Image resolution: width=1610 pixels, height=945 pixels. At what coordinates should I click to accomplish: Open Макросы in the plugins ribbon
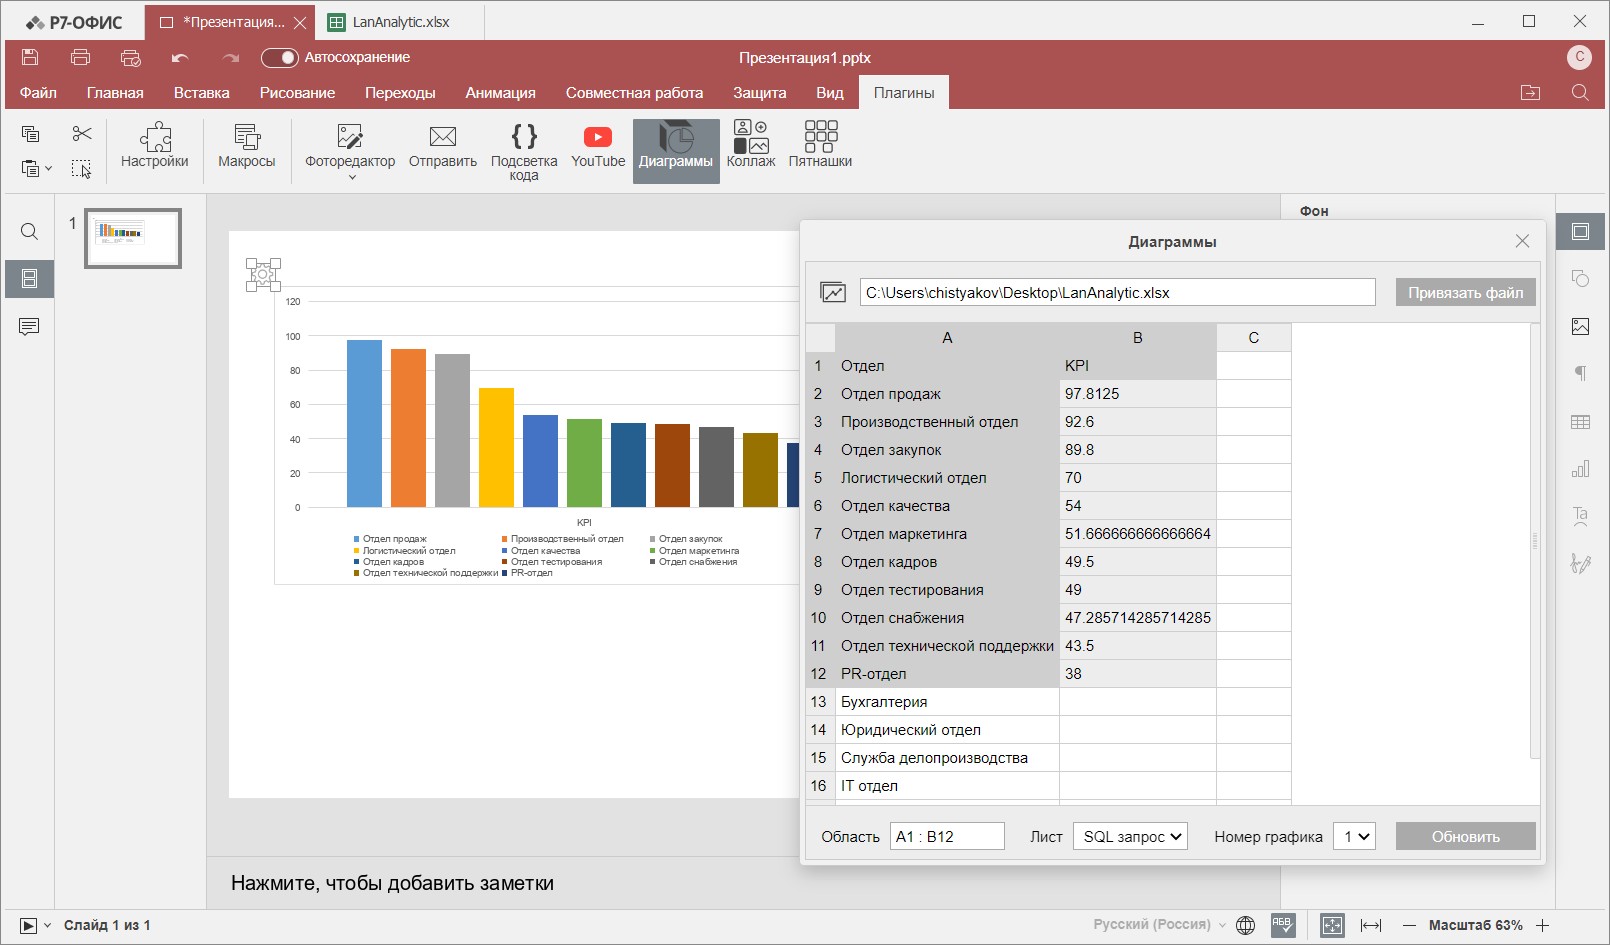click(x=246, y=146)
